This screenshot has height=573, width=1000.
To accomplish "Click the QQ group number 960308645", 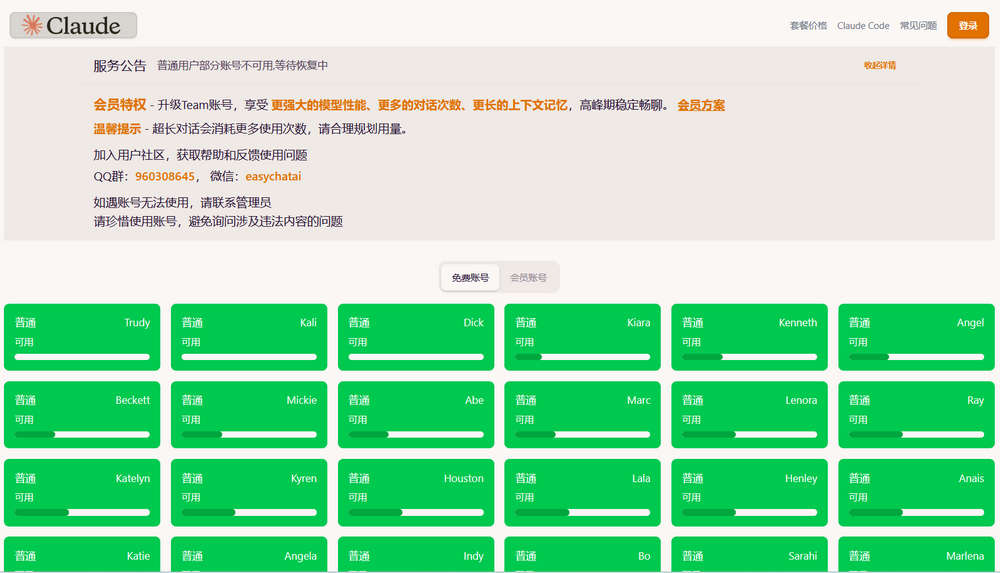I will (165, 177).
